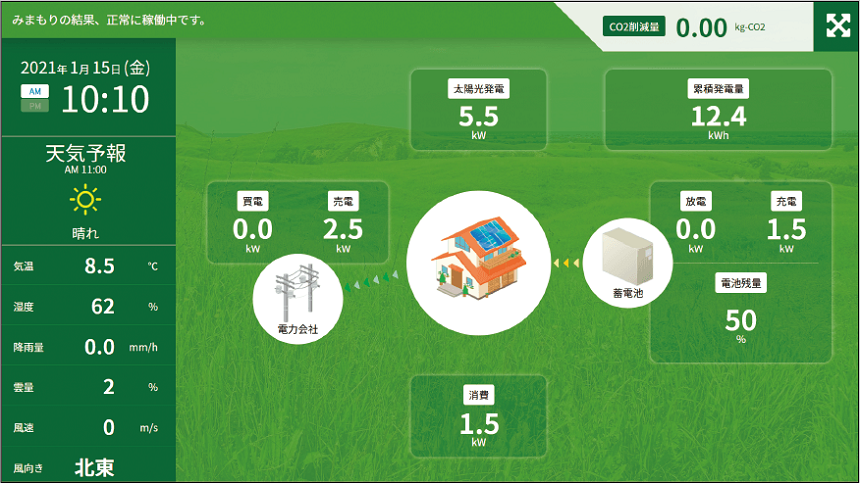Select the 充電 charge label
860x483 pixels.
786,201
